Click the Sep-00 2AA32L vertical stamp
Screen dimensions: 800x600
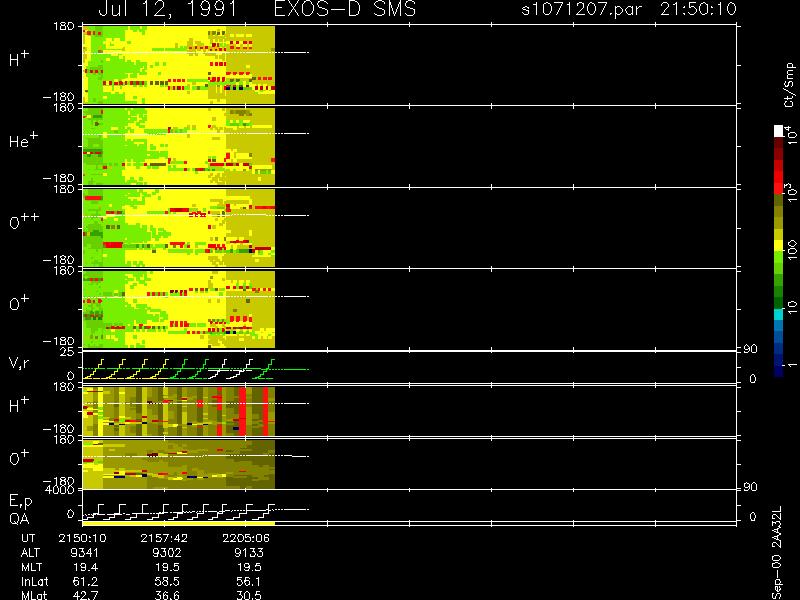[x=776, y=553]
